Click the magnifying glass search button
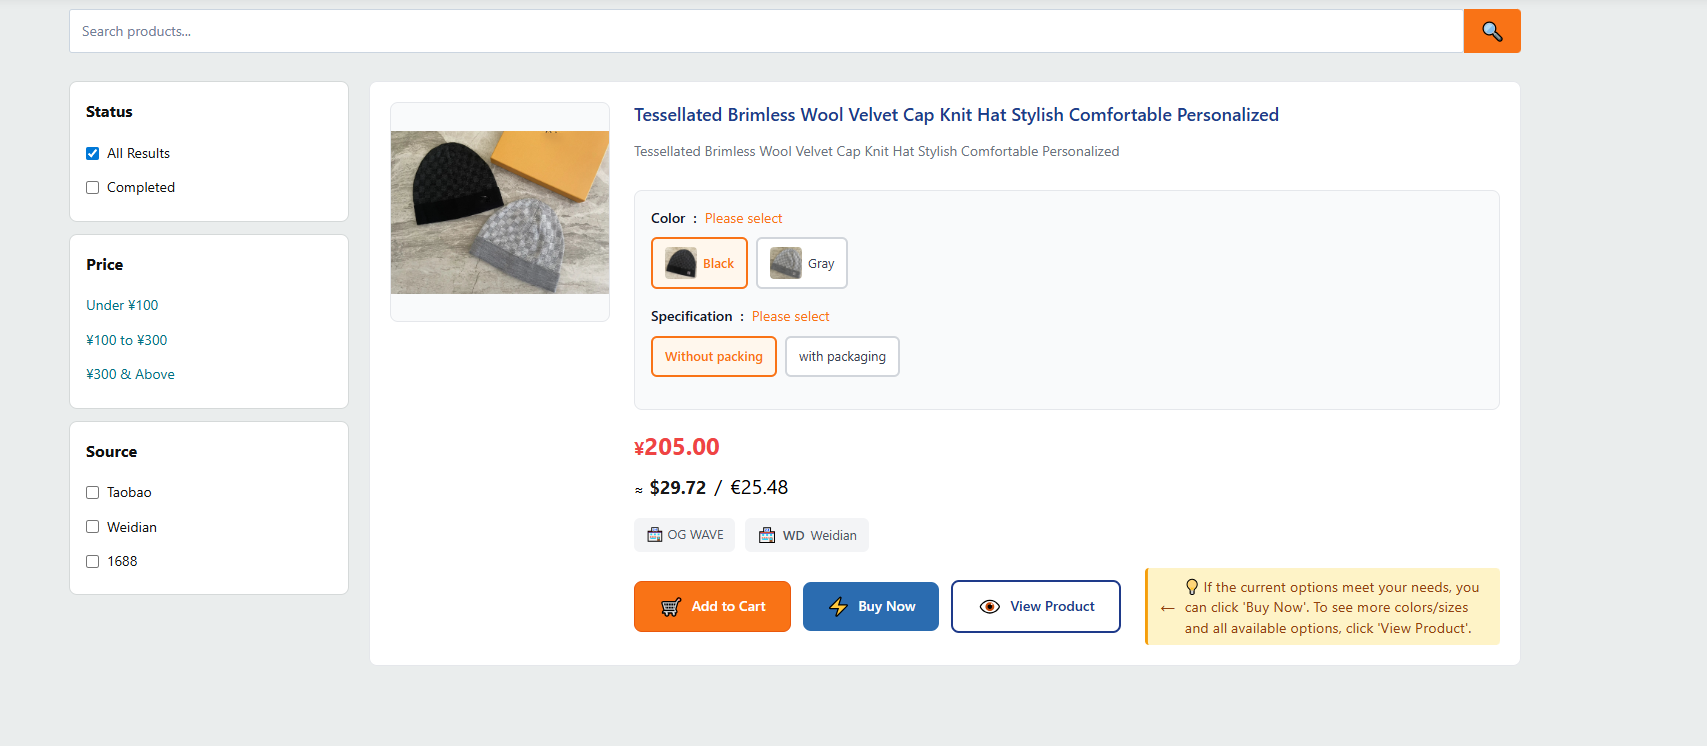 click(x=1491, y=31)
